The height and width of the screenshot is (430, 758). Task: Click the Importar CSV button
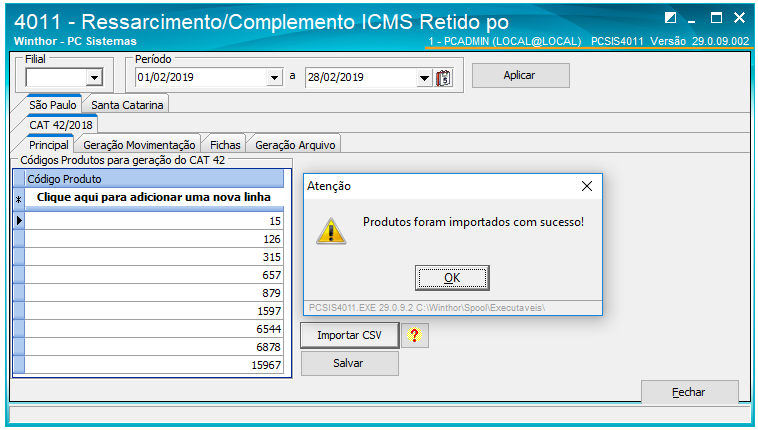coord(350,335)
